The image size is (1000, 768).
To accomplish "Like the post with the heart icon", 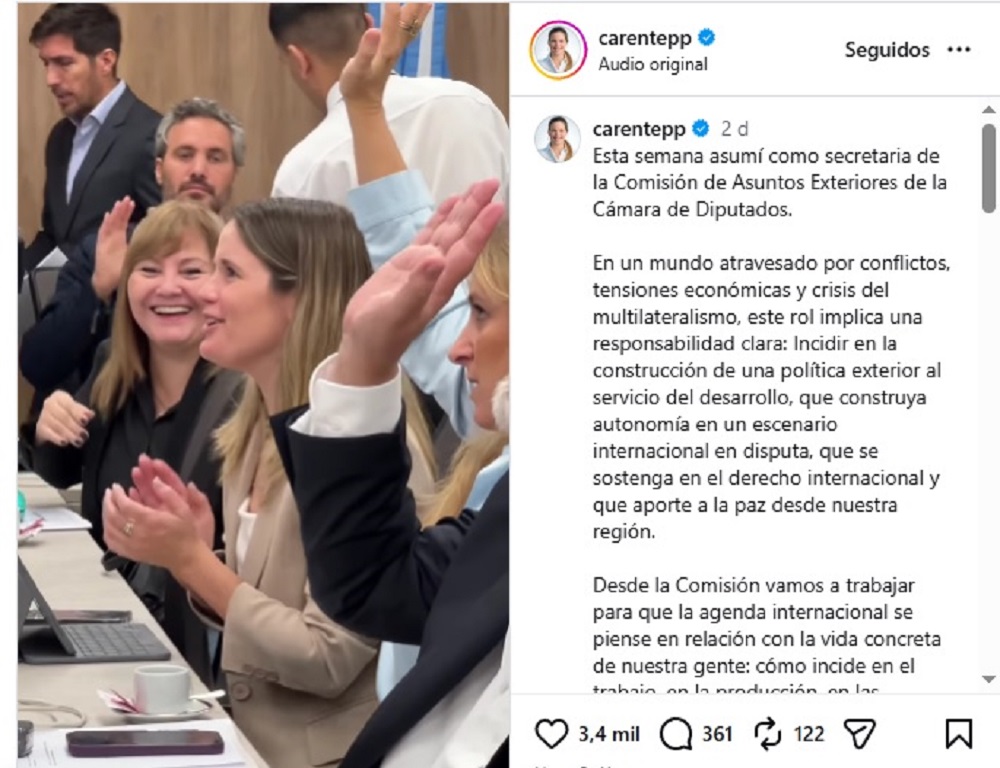I will tap(551, 734).
